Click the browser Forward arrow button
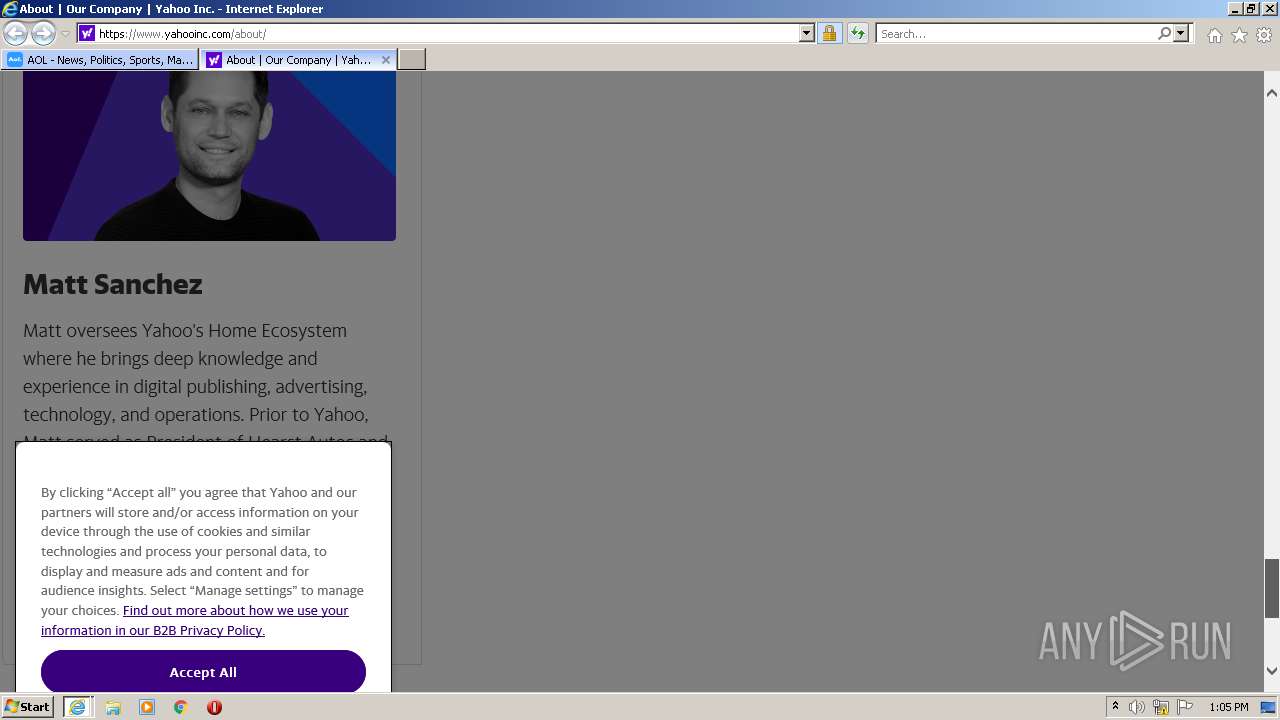This screenshot has height=720, width=1280. point(43,33)
